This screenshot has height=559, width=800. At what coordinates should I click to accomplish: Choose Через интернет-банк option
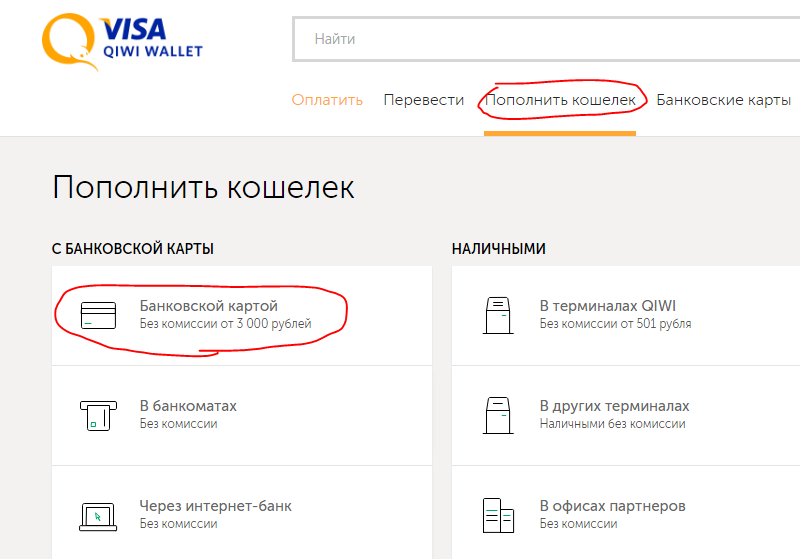click(x=242, y=512)
